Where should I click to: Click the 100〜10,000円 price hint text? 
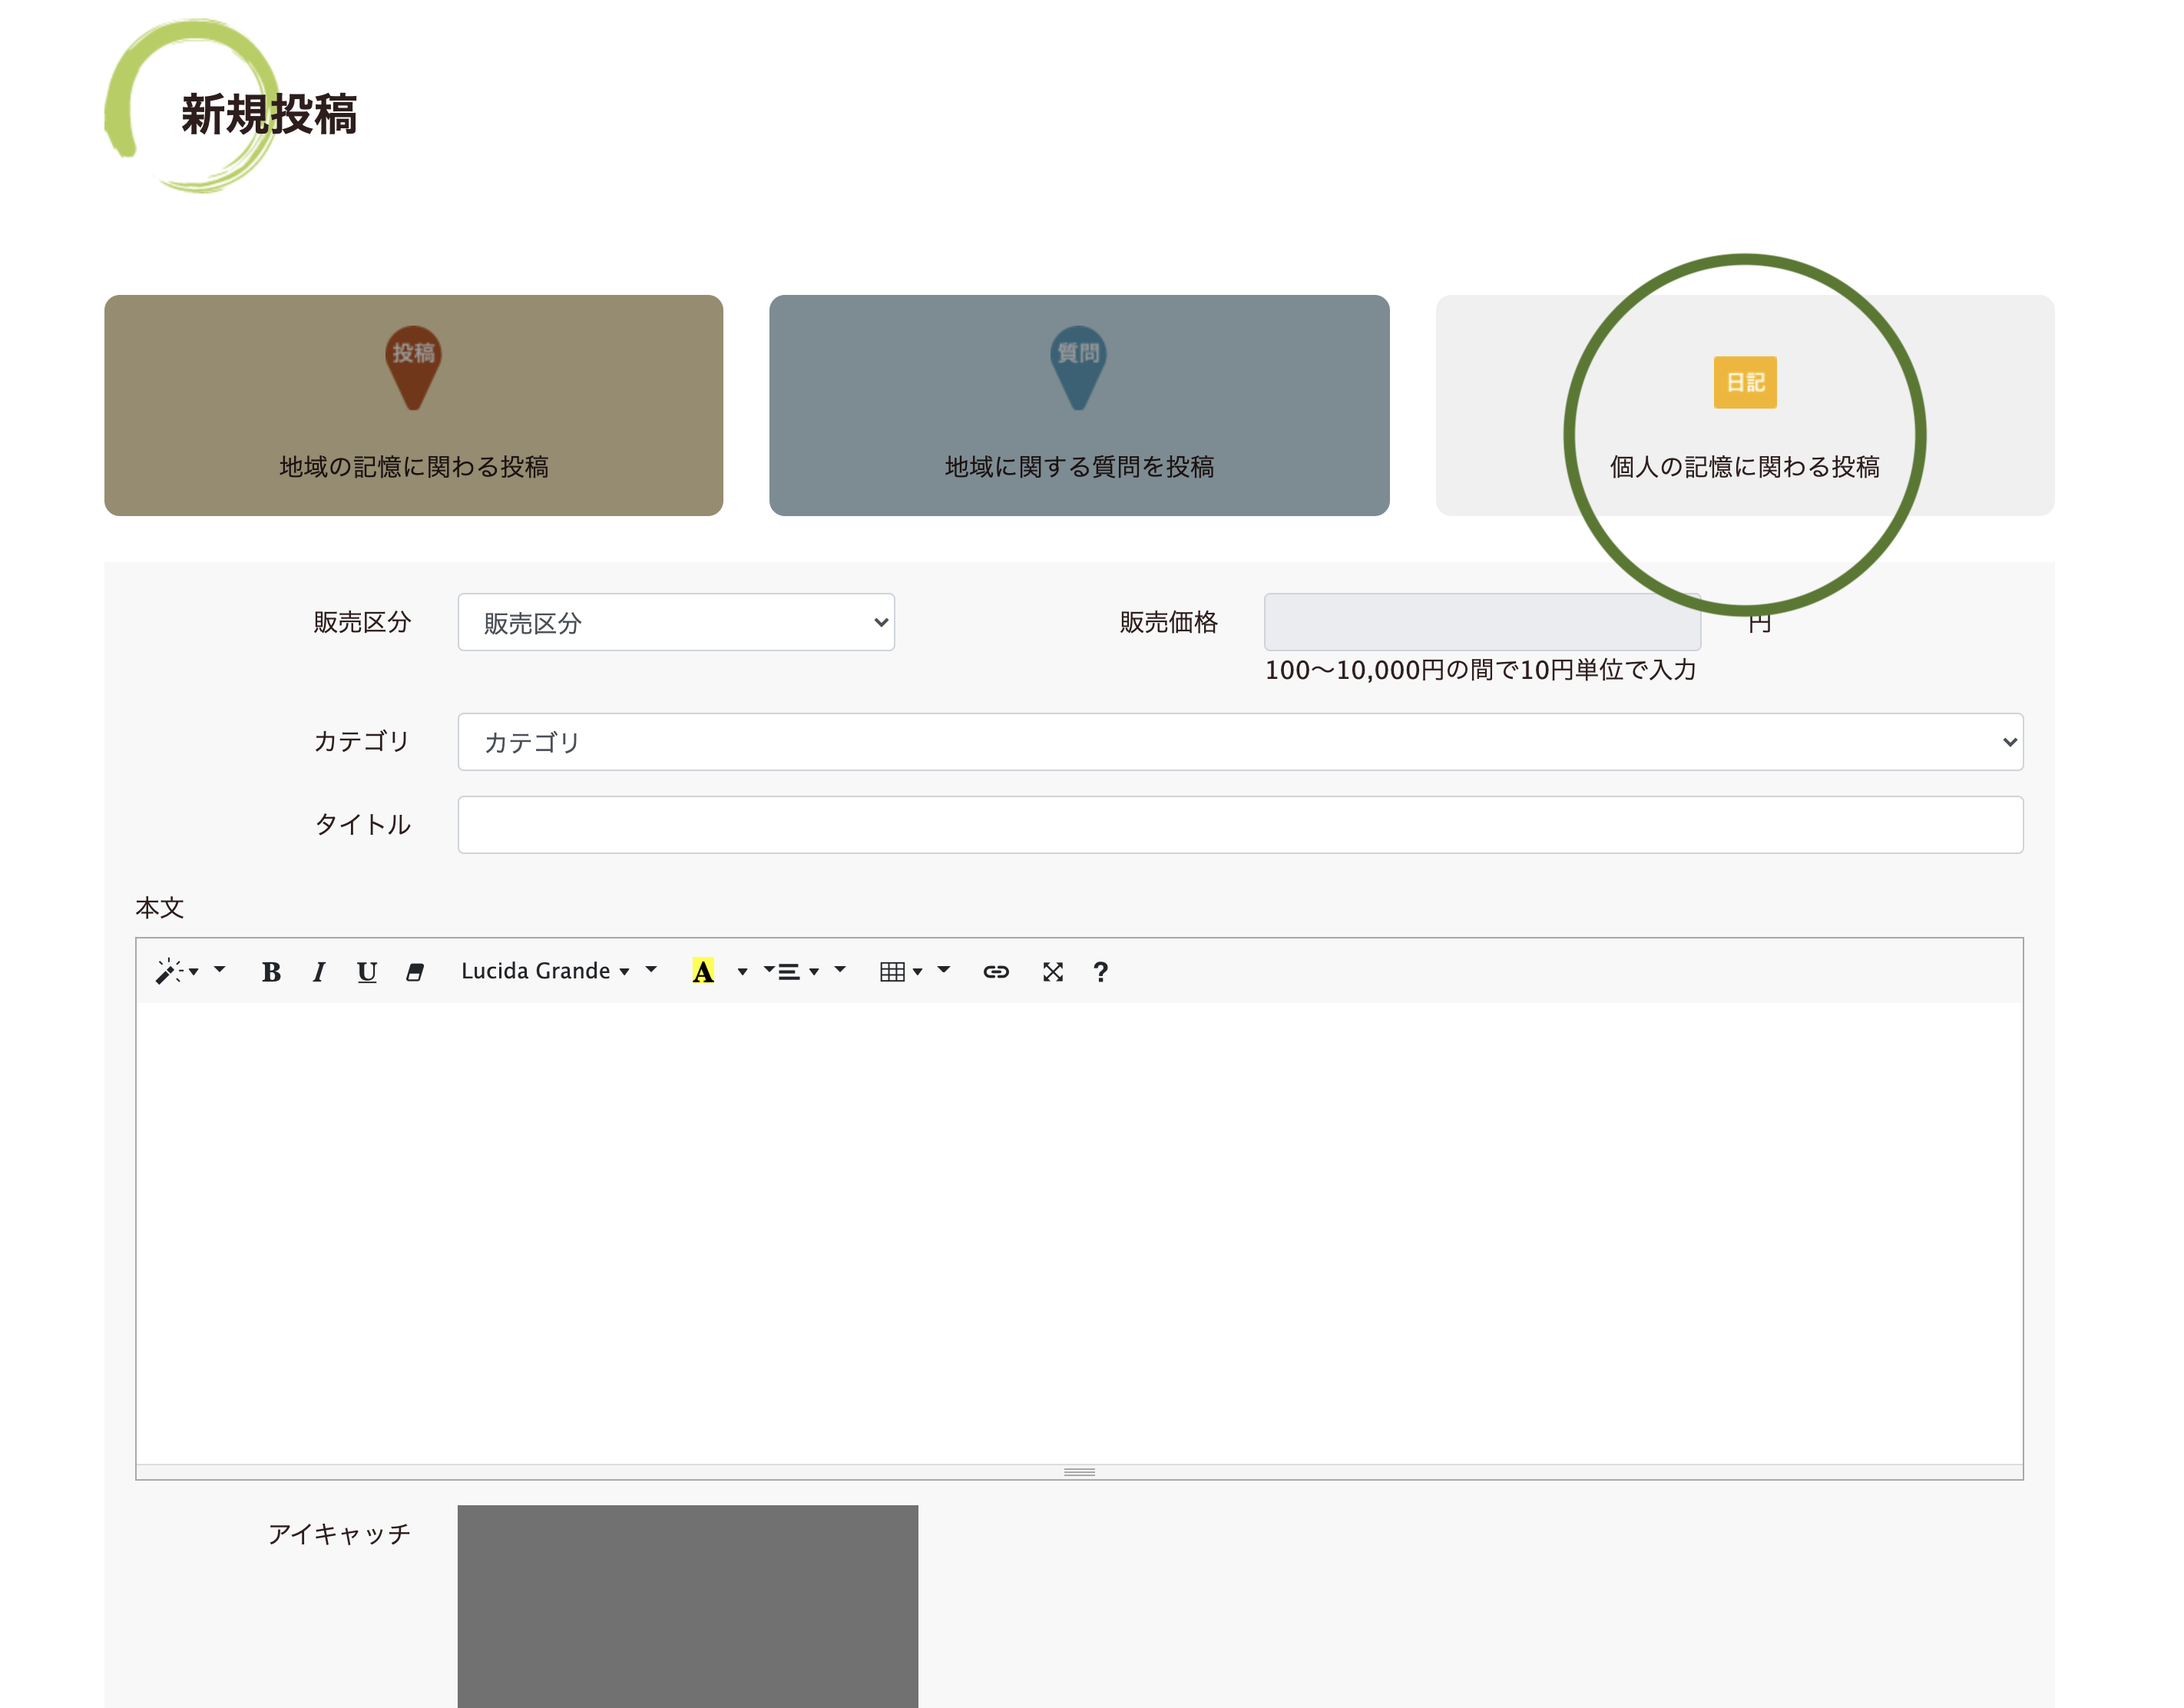tap(1480, 670)
